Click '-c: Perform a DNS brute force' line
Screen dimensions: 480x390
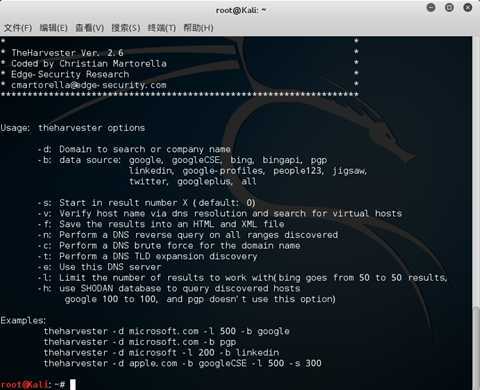(x=169, y=245)
